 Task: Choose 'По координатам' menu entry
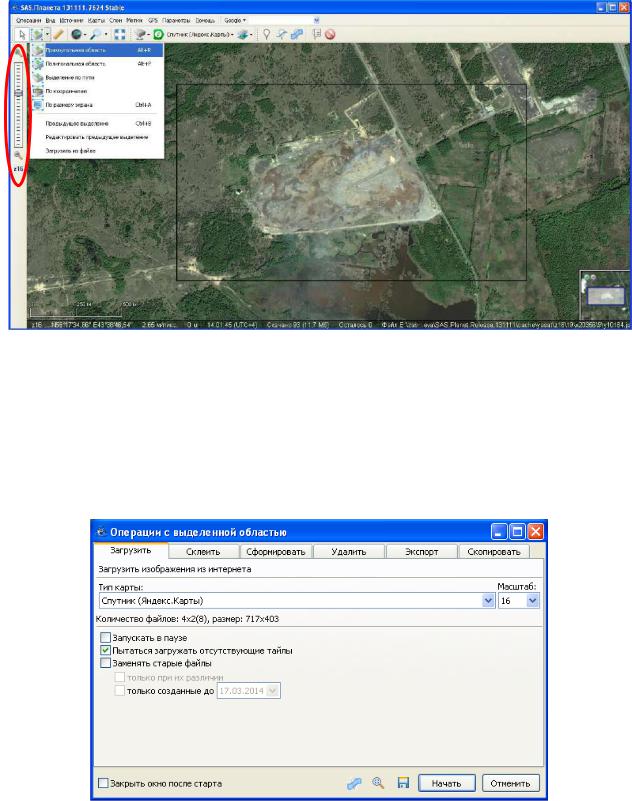point(97,91)
